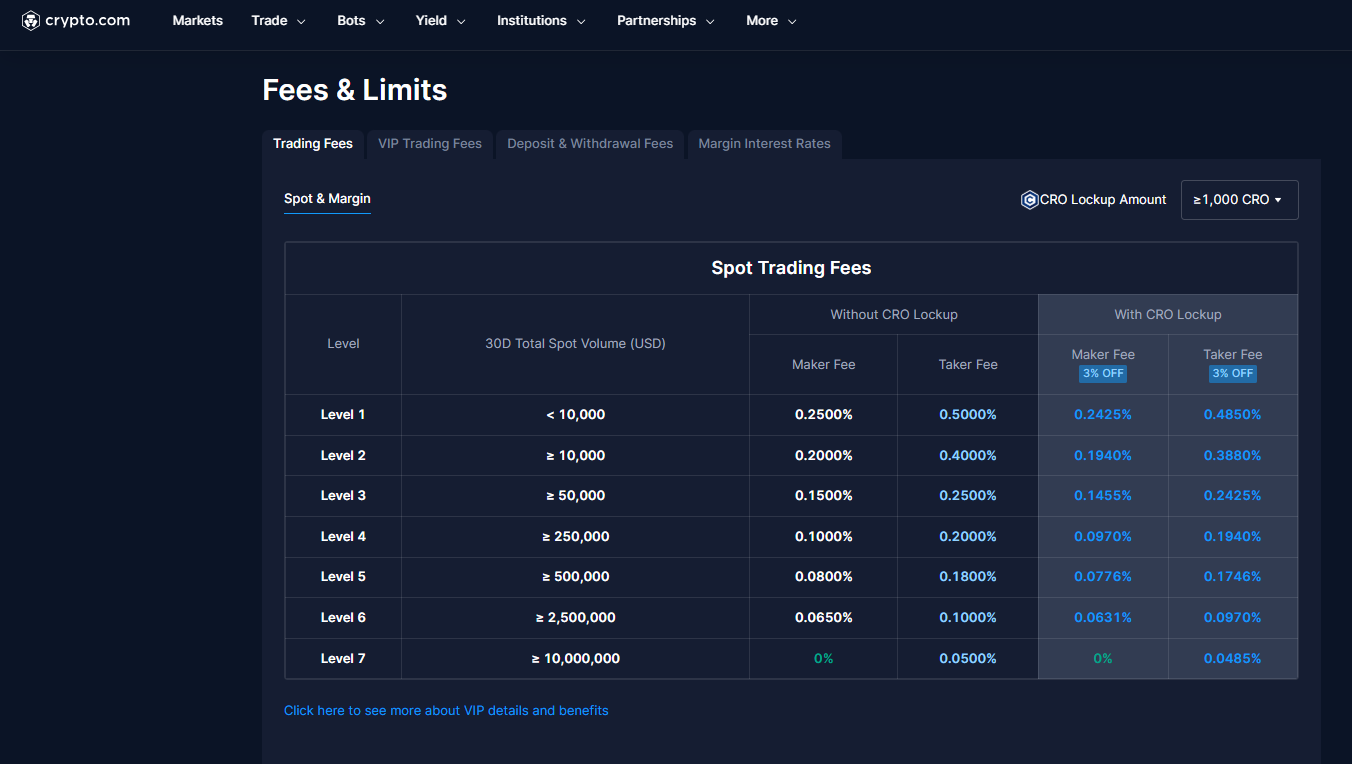Click the Level 1 row label
This screenshot has width=1352, height=764.
(x=343, y=414)
